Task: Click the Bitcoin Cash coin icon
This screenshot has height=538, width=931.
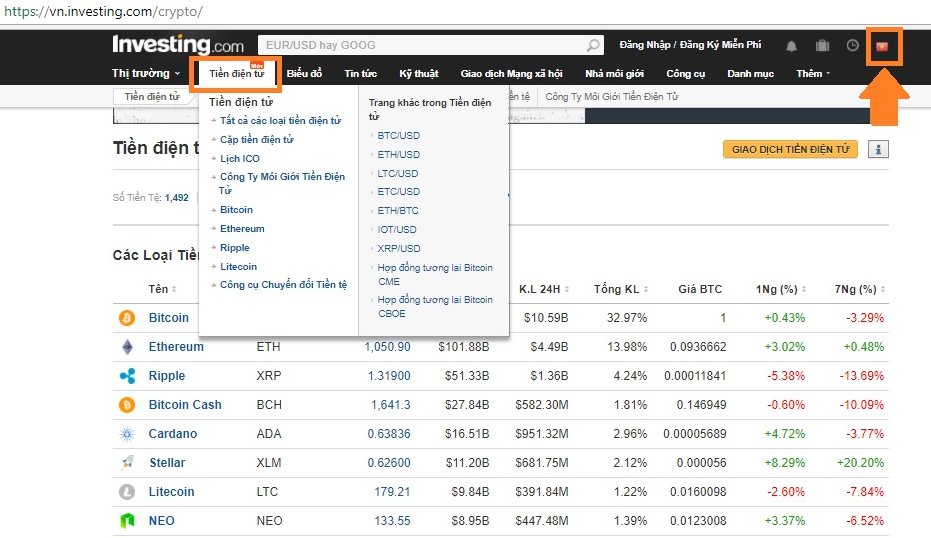Action: click(126, 405)
